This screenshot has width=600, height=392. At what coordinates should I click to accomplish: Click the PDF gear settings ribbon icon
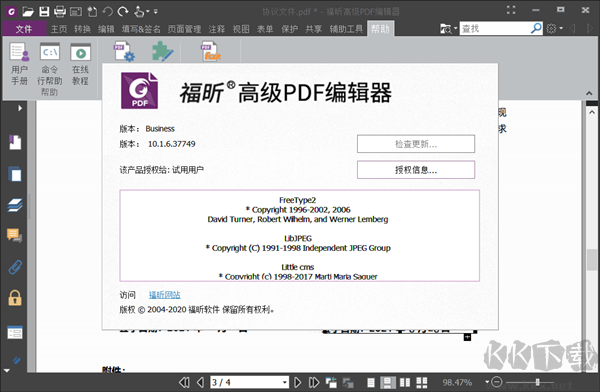[x=124, y=52]
